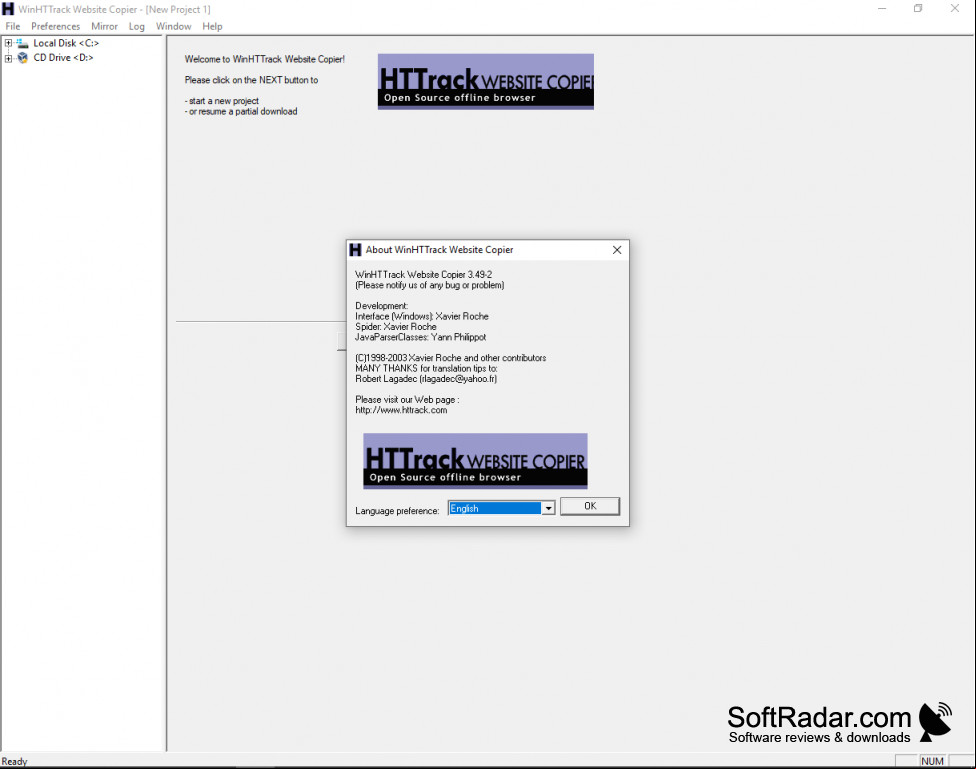
Task: Click OK in the About dialog
Action: pyautogui.click(x=590, y=506)
